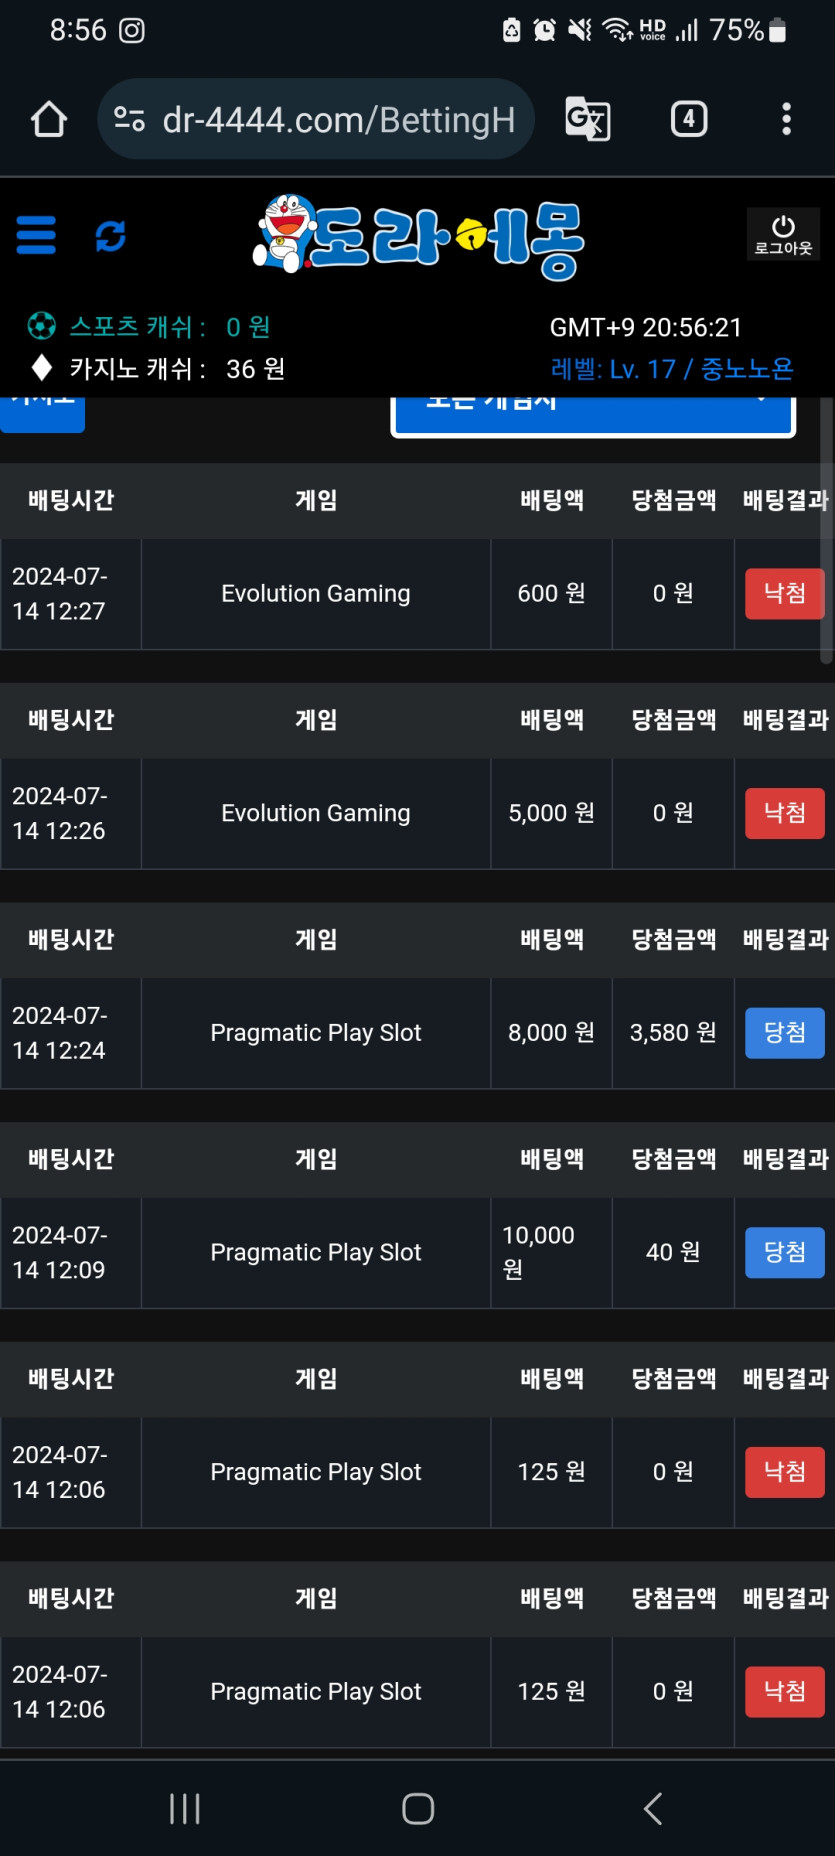Tap Android recent apps button
This screenshot has width=835, height=1856.
point(185,1808)
